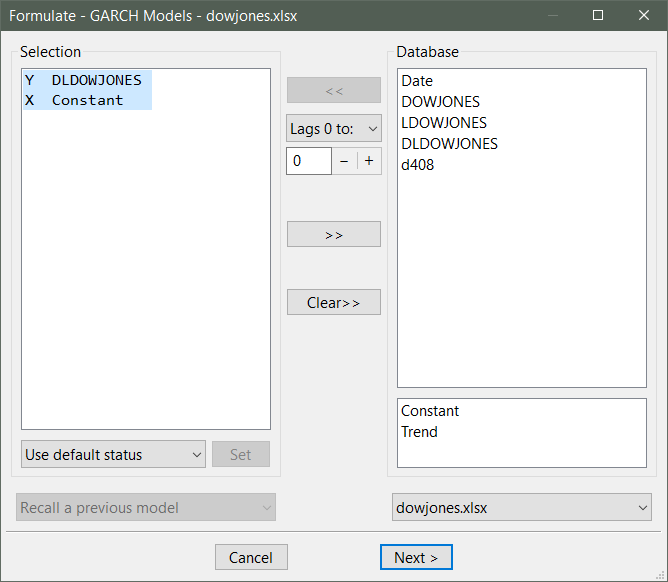Select Date in the Database list

(417, 80)
